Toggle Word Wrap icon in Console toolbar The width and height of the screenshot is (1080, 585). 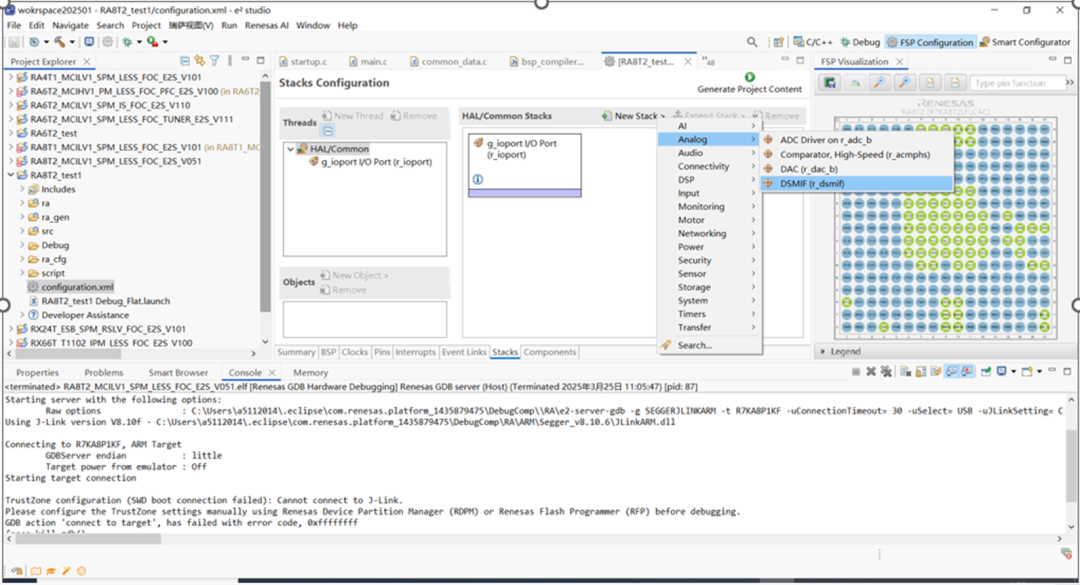coord(935,372)
